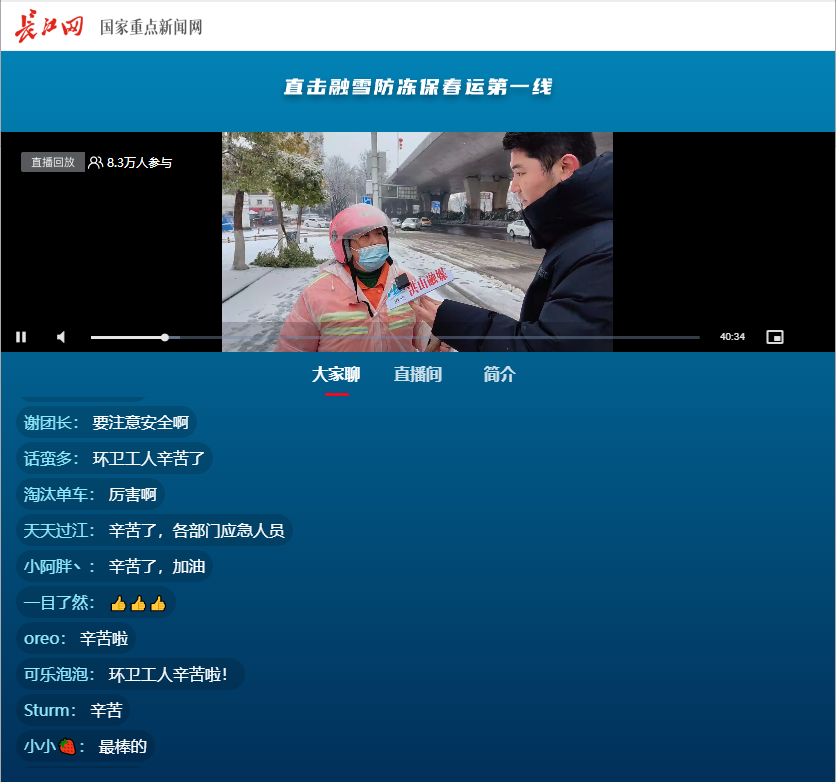
Task: Click the 直播回放 badge
Action: tap(52, 162)
